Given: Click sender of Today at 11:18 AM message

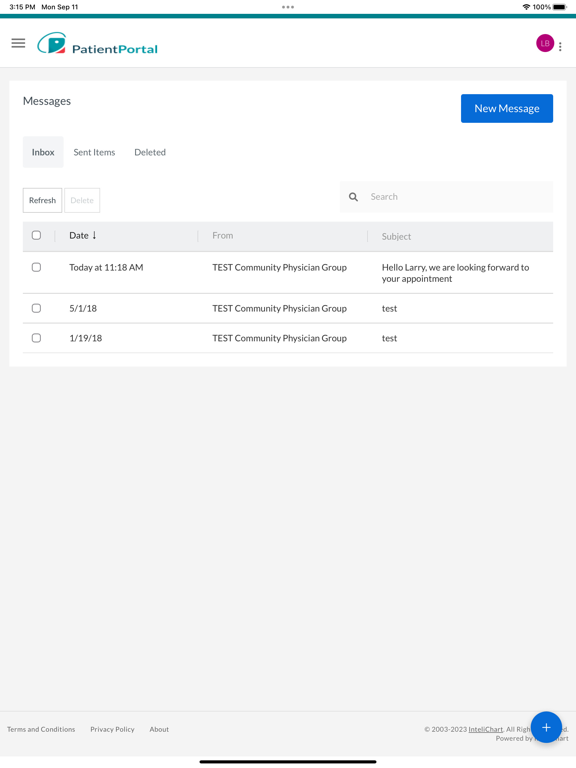Looking at the screenshot, I should tap(279, 267).
